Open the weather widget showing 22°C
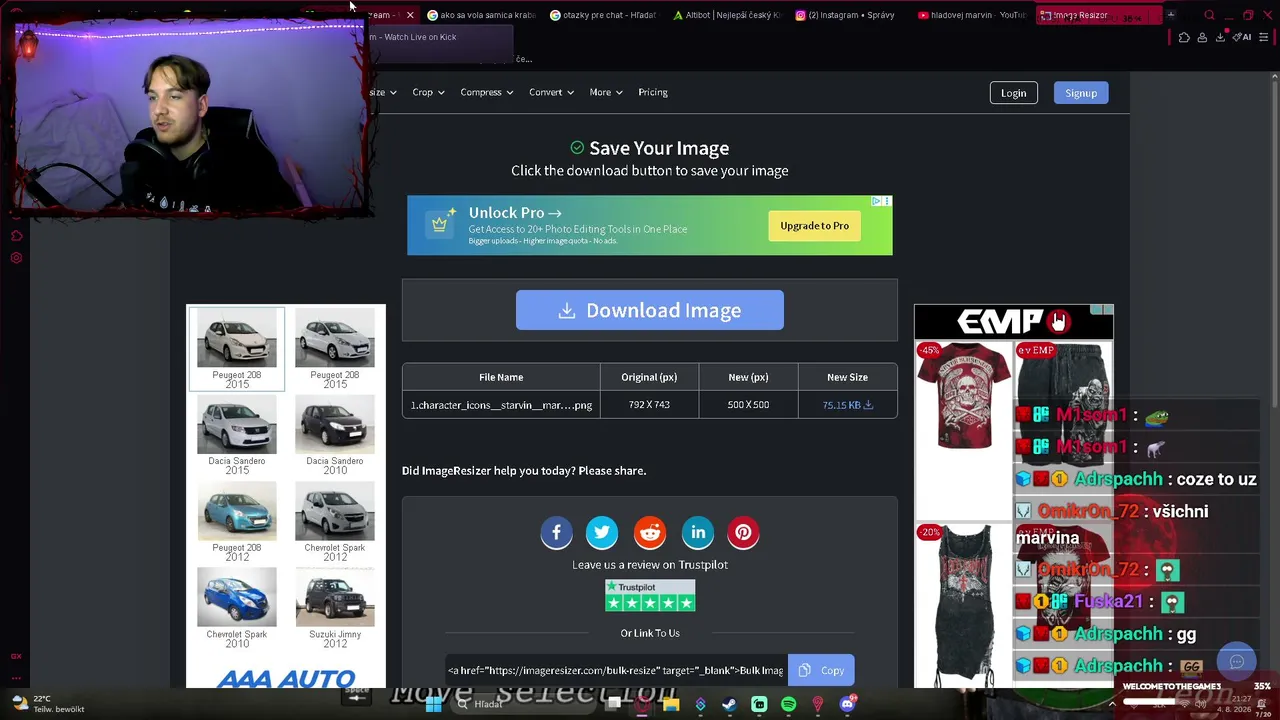Screen dimensions: 1280x720 48,704
